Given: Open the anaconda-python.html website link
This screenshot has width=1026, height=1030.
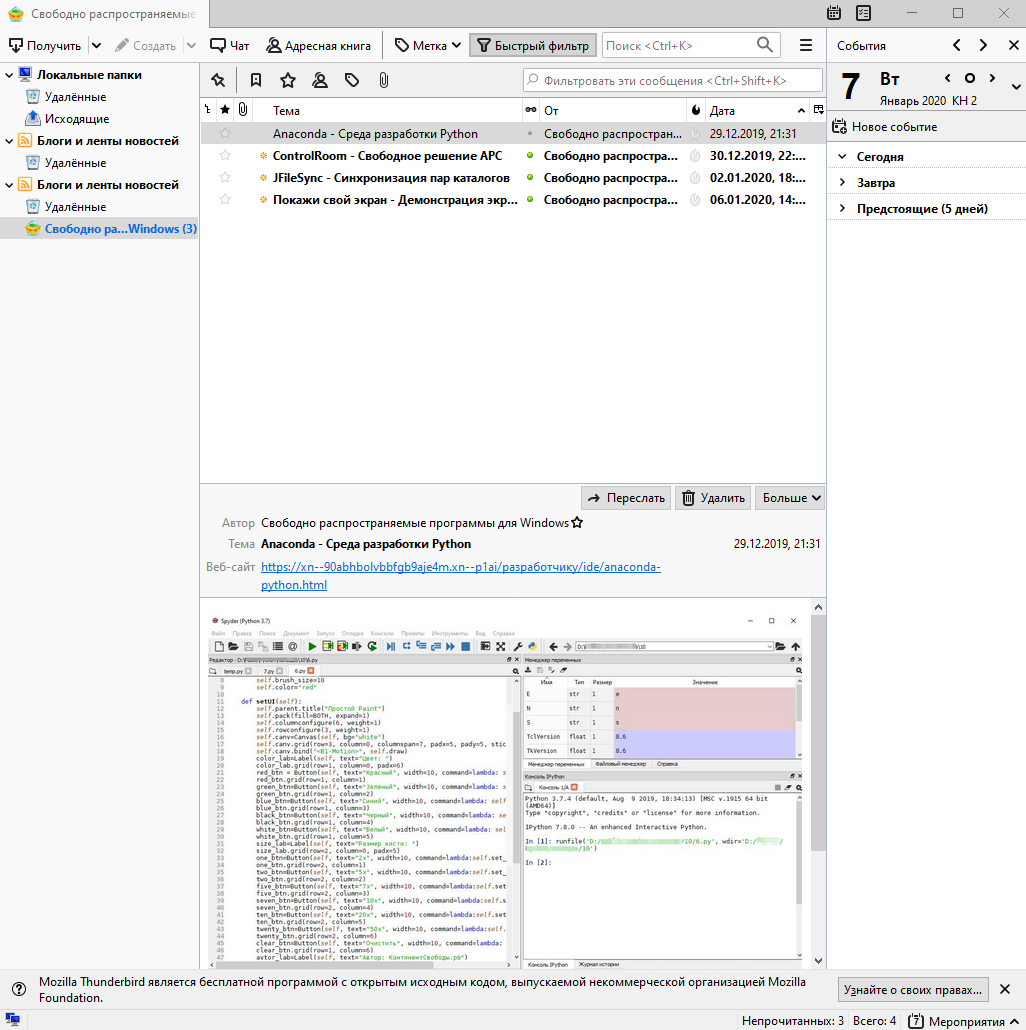Looking at the screenshot, I should (460, 575).
